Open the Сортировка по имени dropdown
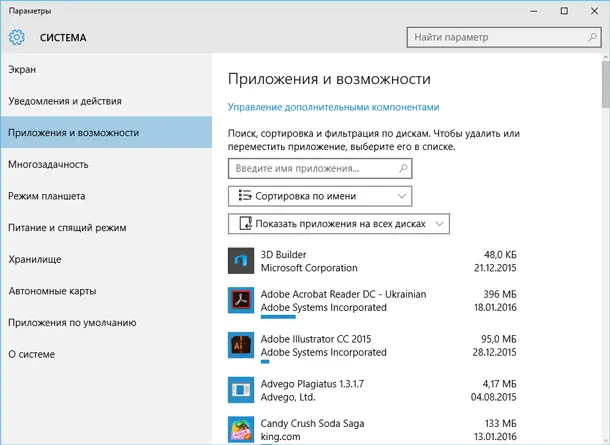Image resolution: width=610 pixels, height=445 pixels. tap(320, 196)
